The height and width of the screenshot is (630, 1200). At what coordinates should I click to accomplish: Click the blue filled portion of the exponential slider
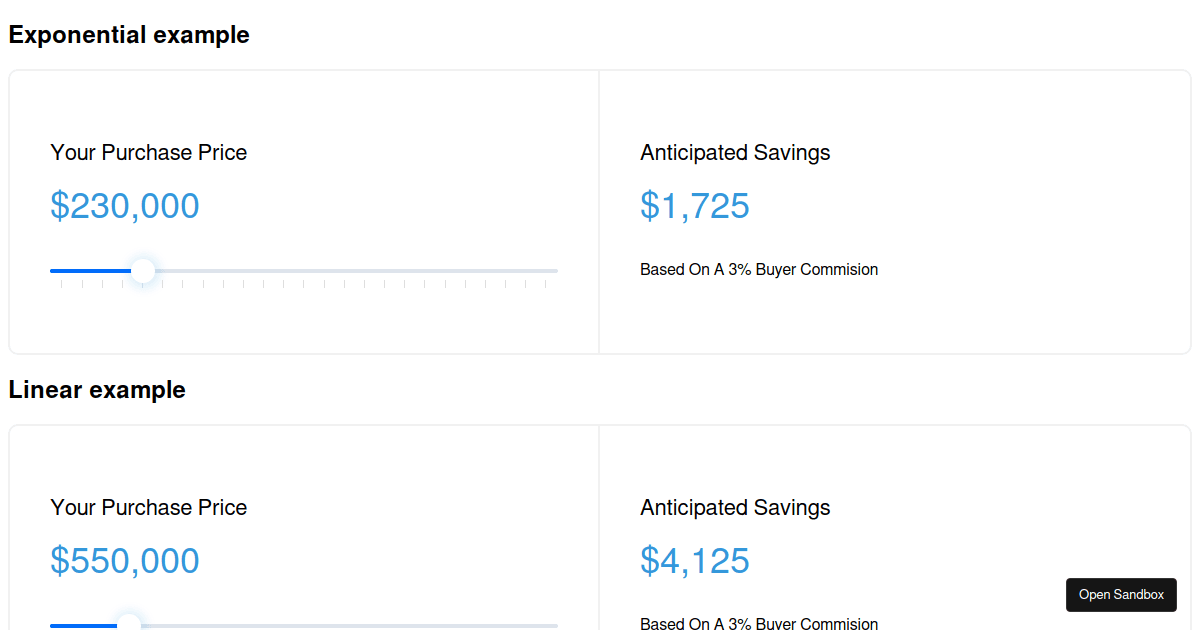pos(90,270)
